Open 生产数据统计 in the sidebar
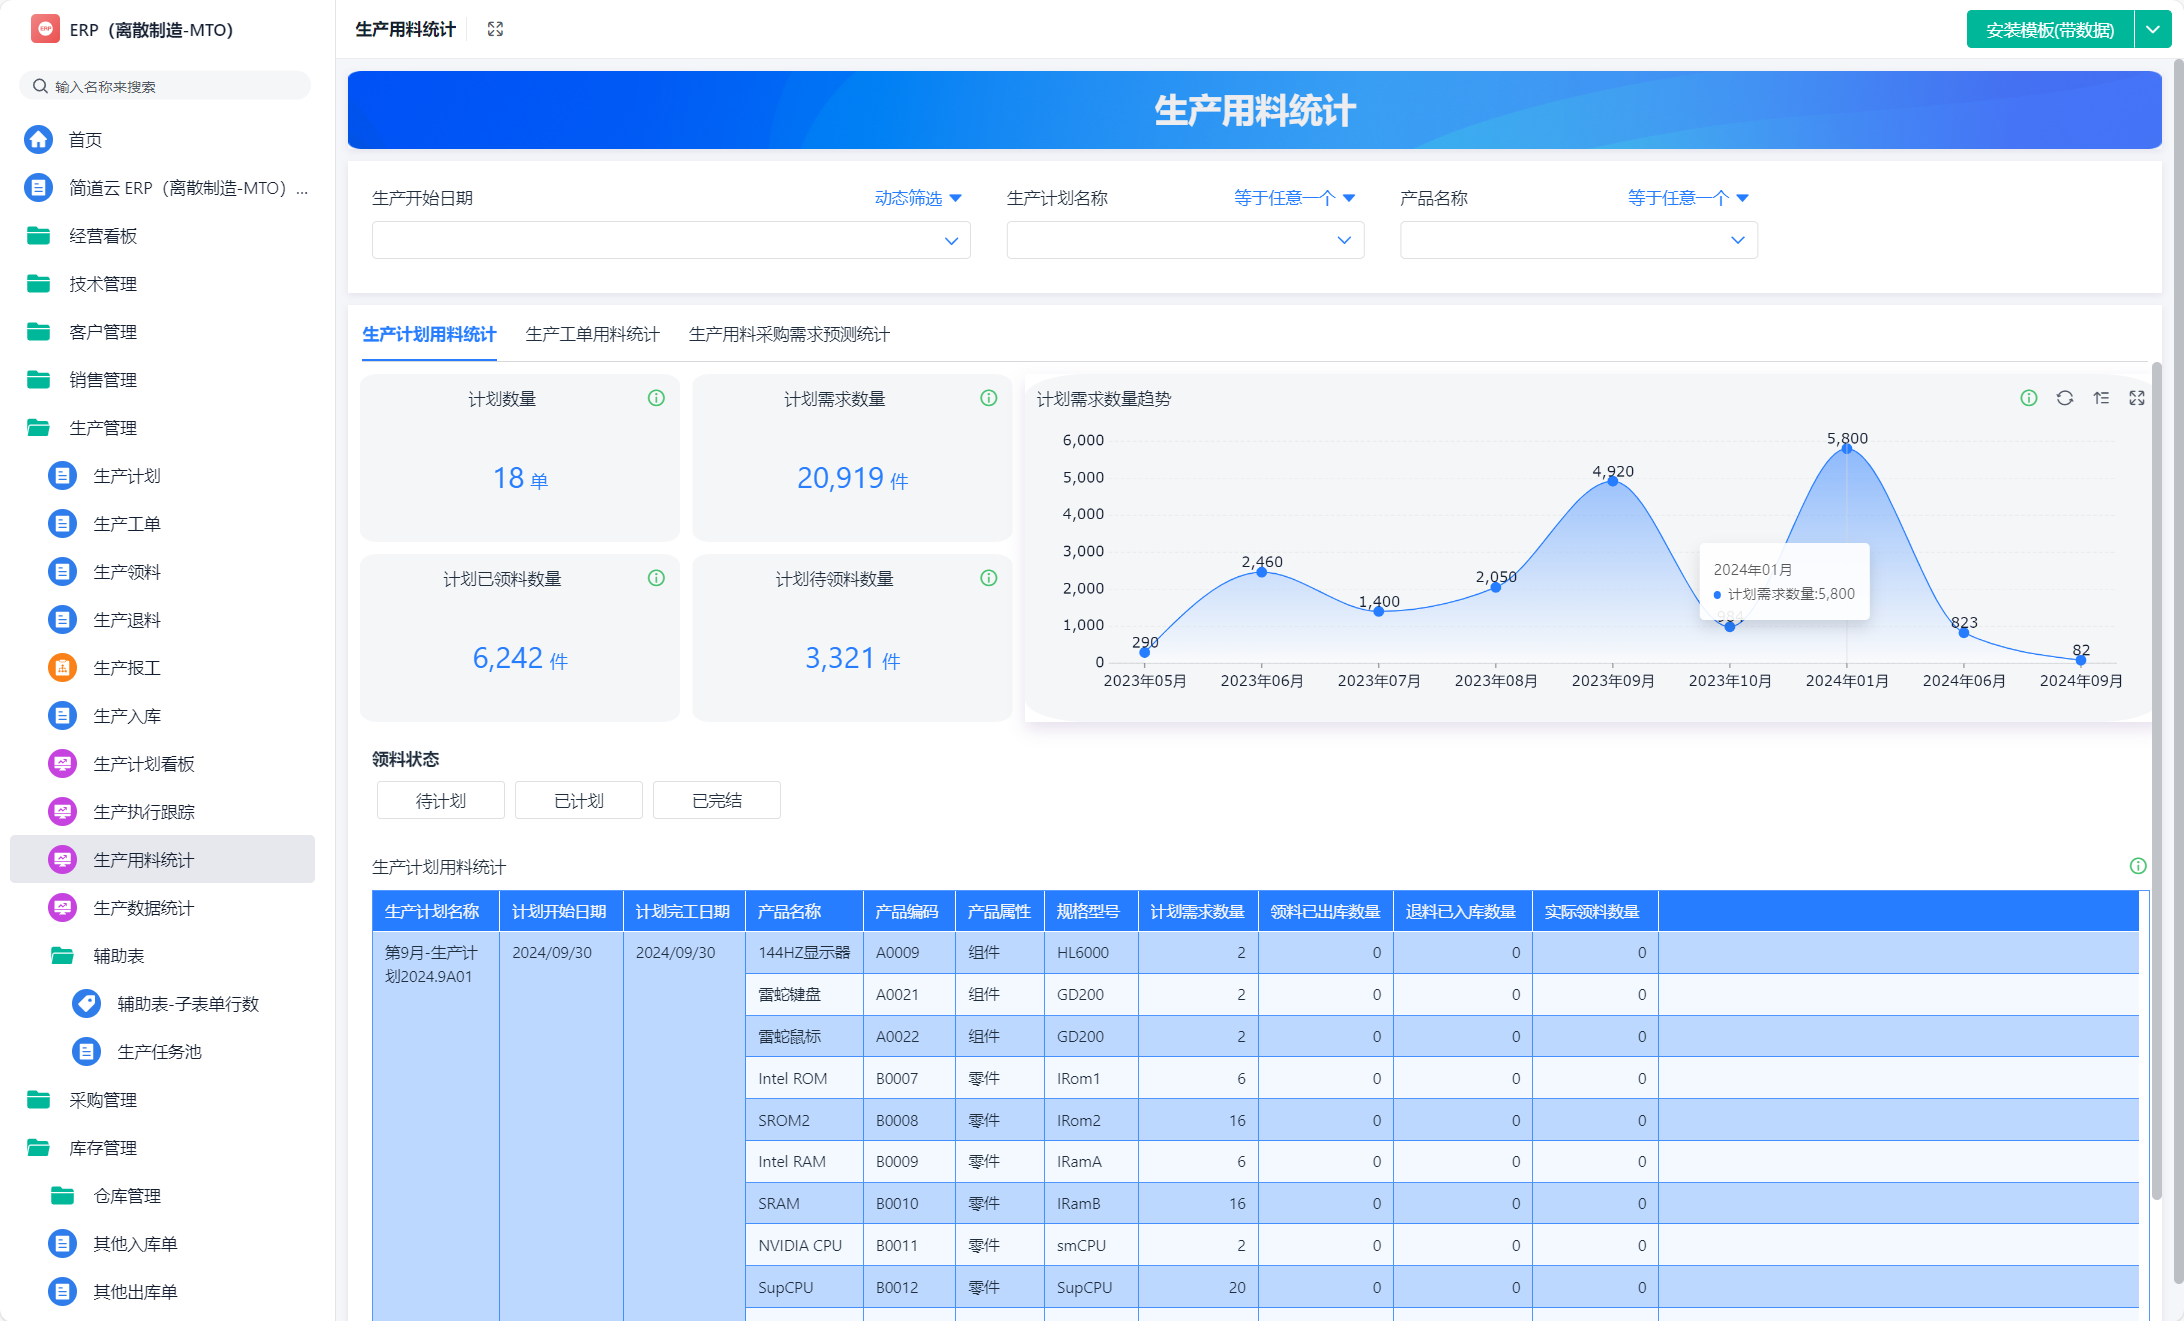Screen dimensions: 2184x1321 point(143,907)
